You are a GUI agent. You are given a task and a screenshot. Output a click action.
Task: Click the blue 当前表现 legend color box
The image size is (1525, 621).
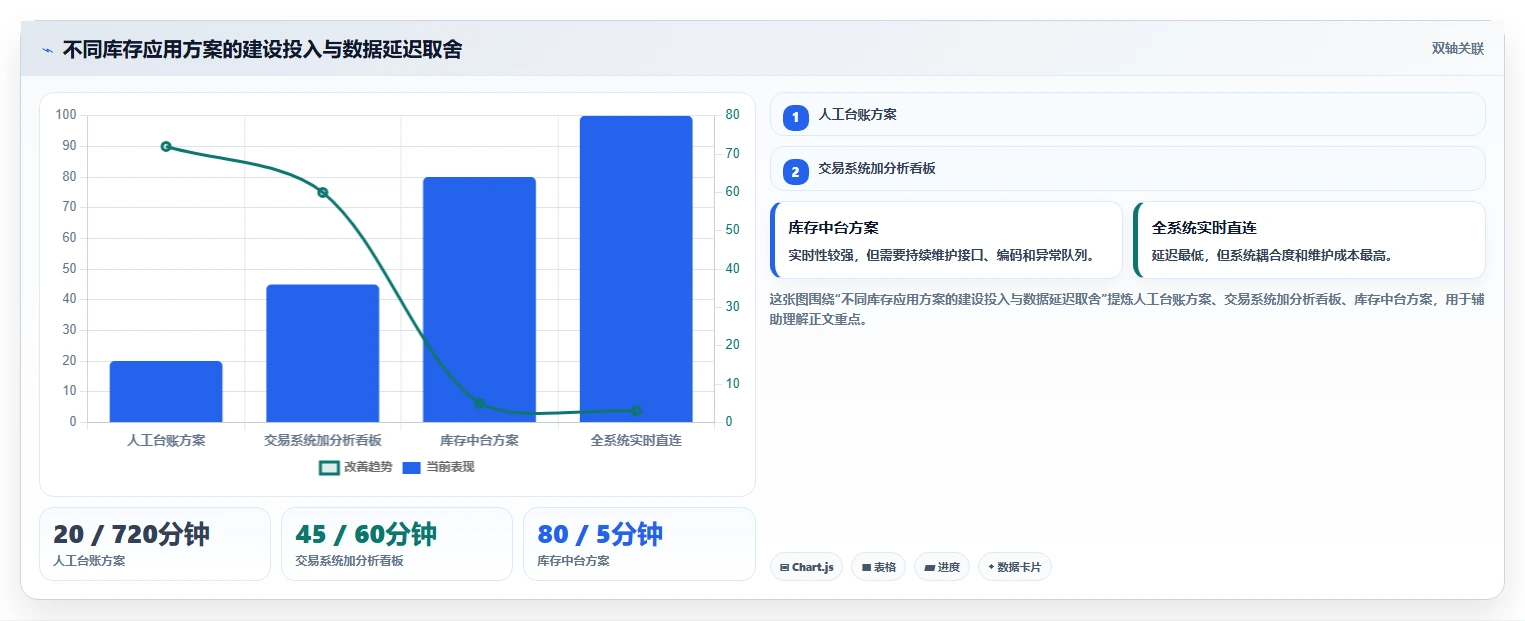pos(412,467)
